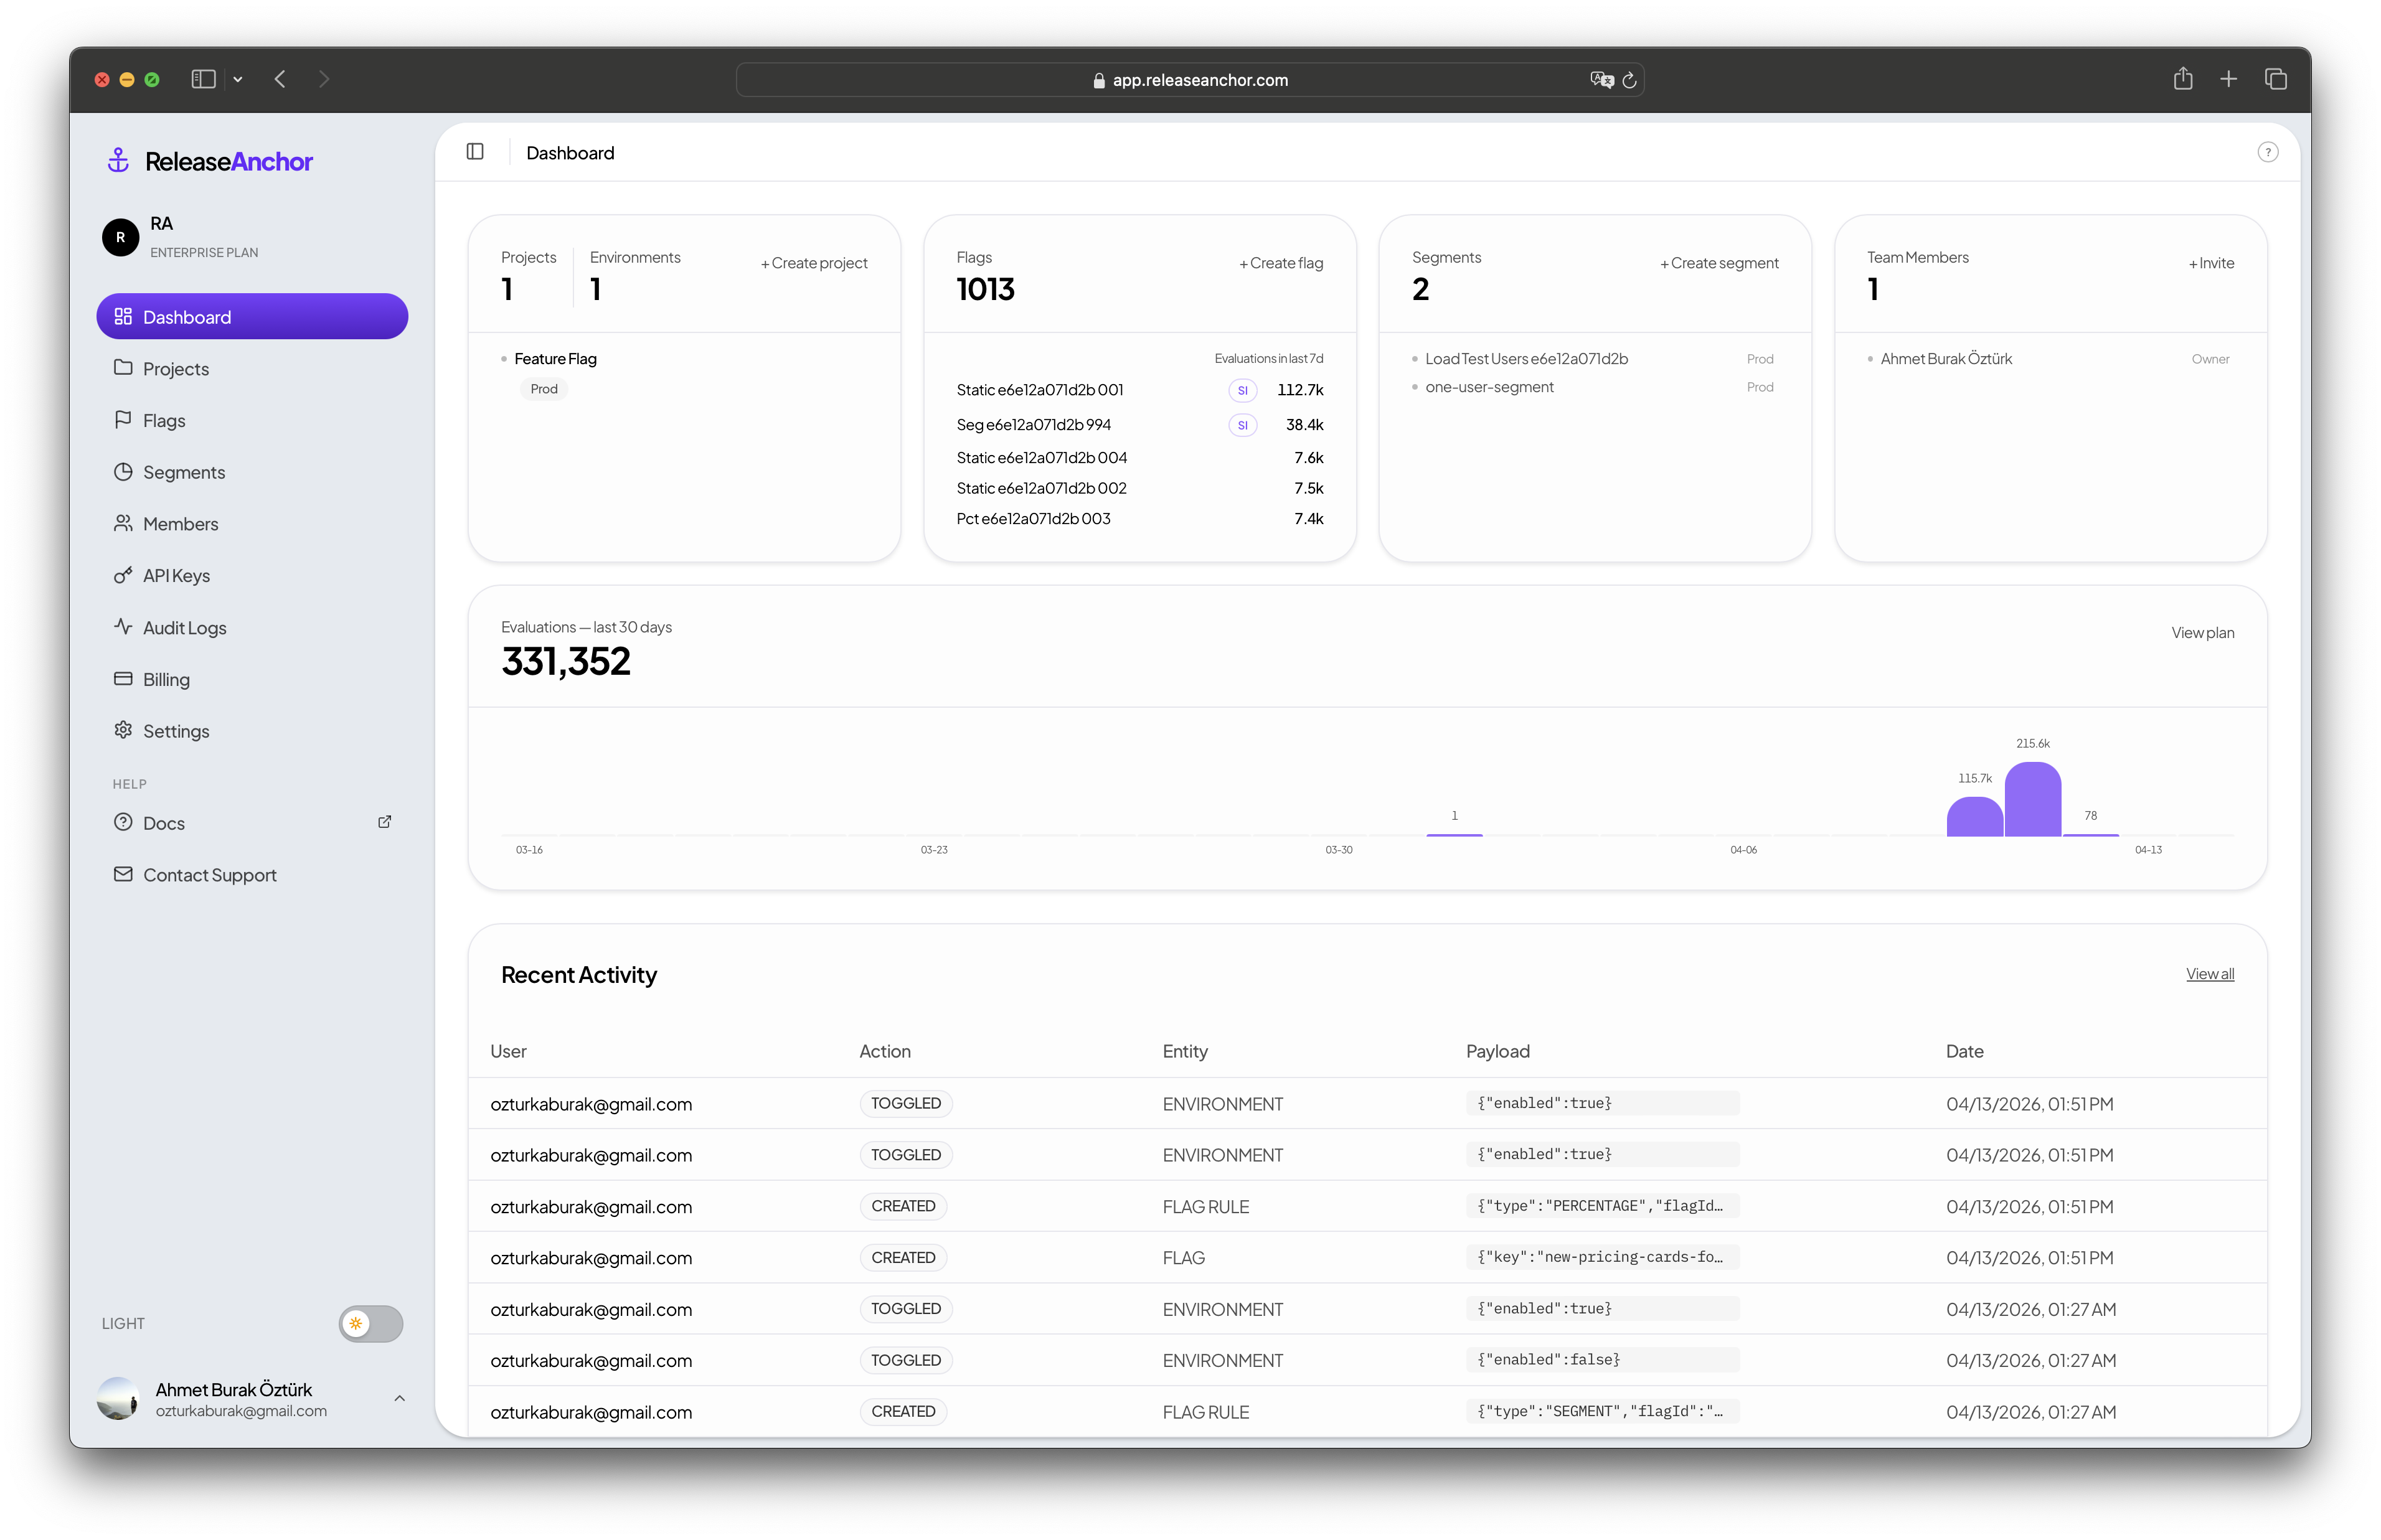Expand the Ahmet Burak Öztürk account menu chevron
The width and height of the screenshot is (2381, 1540).
click(399, 1398)
